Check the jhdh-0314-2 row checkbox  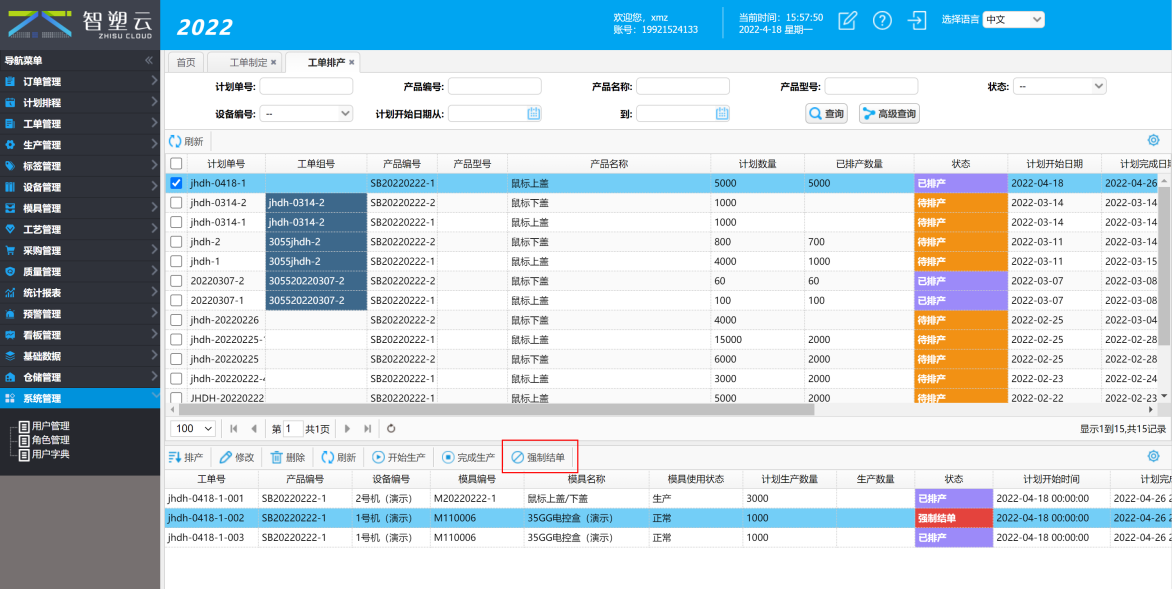point(176,203)
